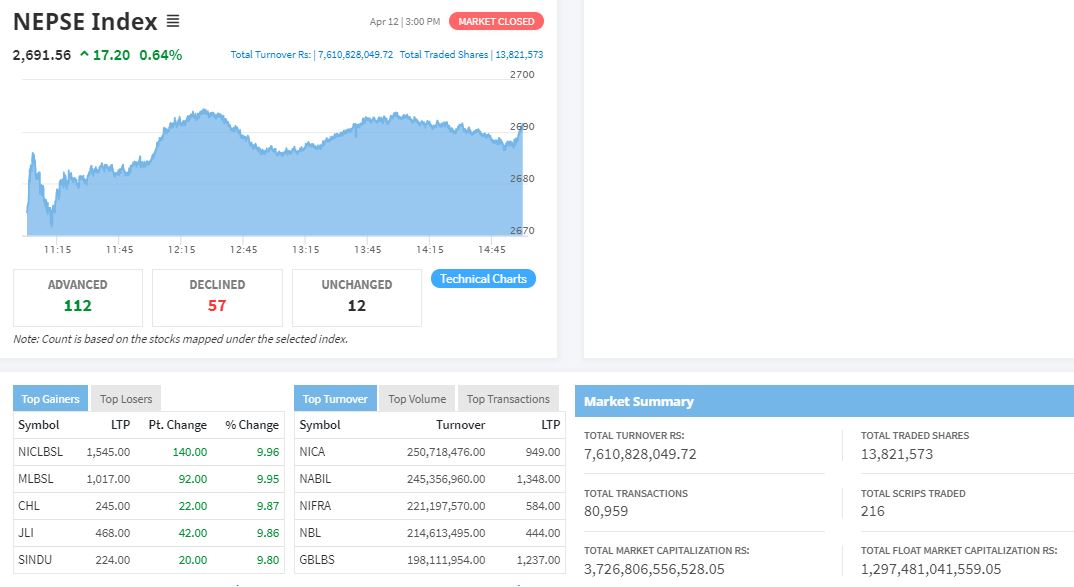Click GBLBS's turnover 198,111,954.00 cell
This screenshot has width=1074, height=587.
click(x=446, y=560)
